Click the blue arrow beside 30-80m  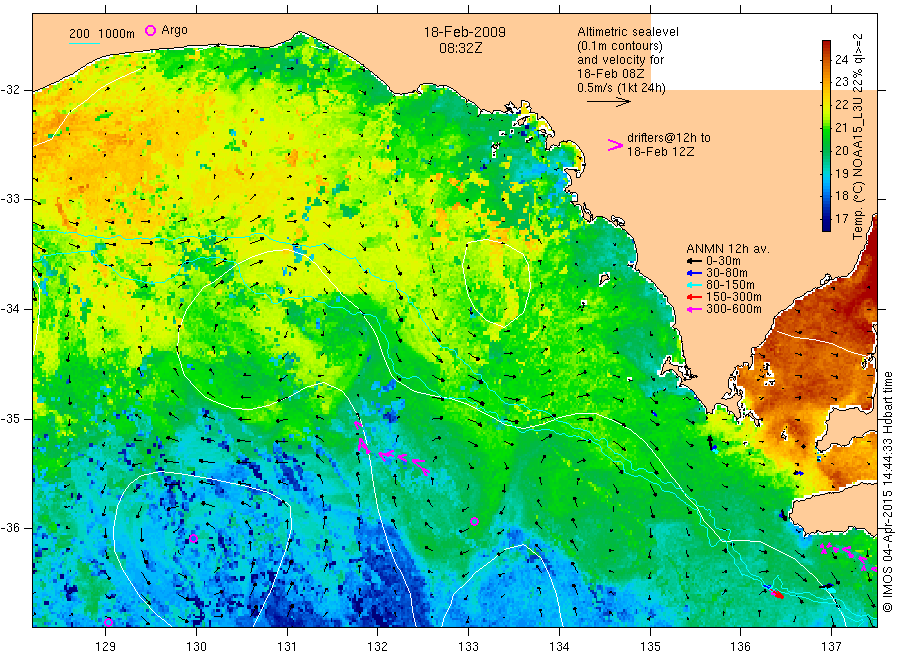694,273
